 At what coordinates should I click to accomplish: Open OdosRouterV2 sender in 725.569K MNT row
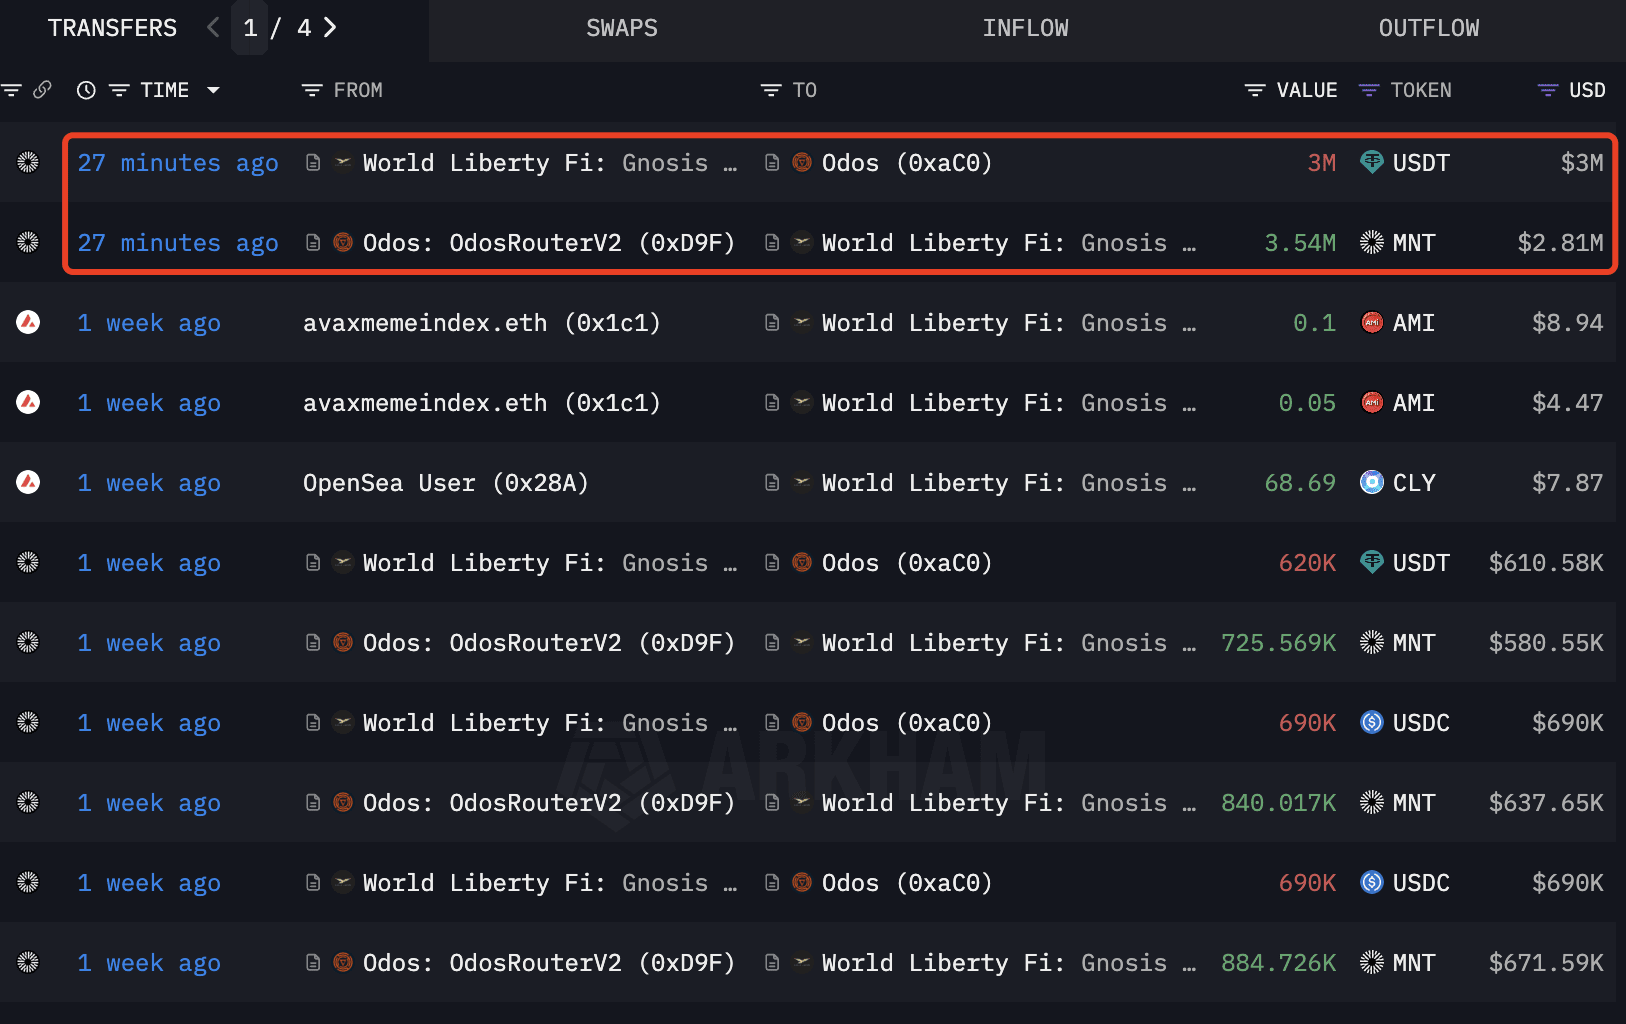[x=549, y=643]
